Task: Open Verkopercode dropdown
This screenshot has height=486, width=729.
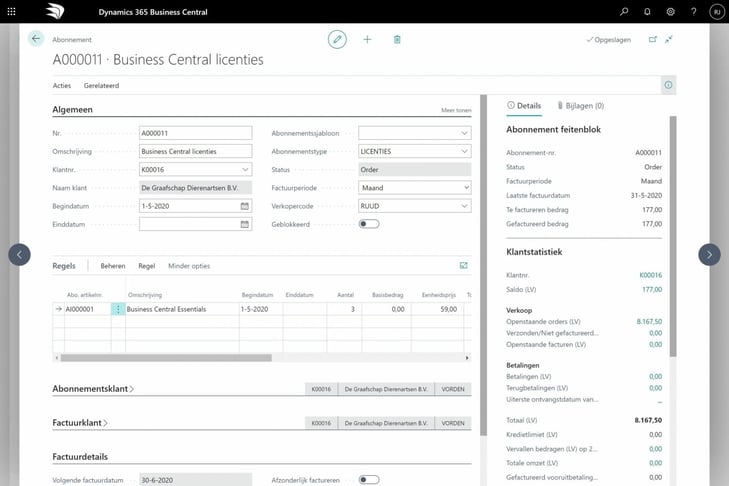Action: click(x=464, y=206)
